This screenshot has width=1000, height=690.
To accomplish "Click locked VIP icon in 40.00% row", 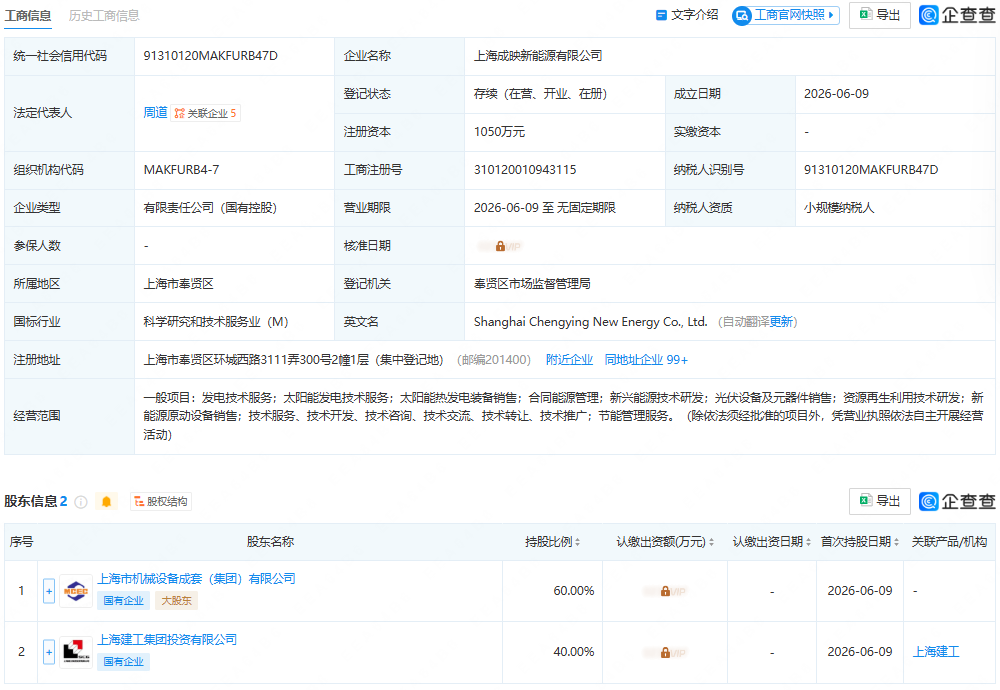I will pos(665,653).
